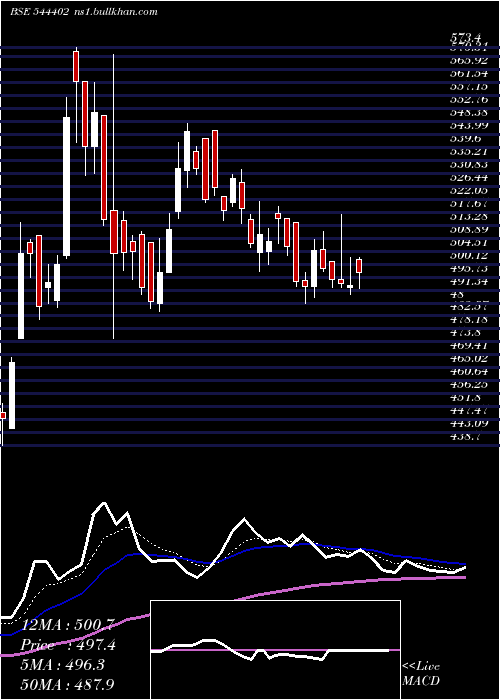Select the 543.99 price axis label
Viewport: 500px width, 700px height.
click(471, 125)
